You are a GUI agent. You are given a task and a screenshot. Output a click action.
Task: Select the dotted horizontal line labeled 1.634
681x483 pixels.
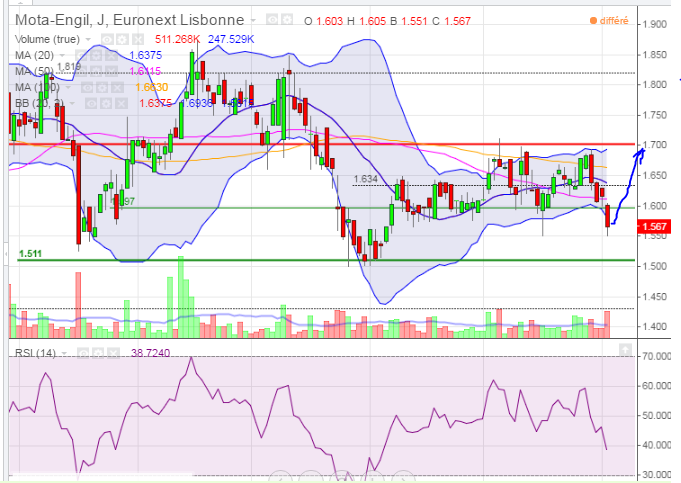(x=493, y=185)
